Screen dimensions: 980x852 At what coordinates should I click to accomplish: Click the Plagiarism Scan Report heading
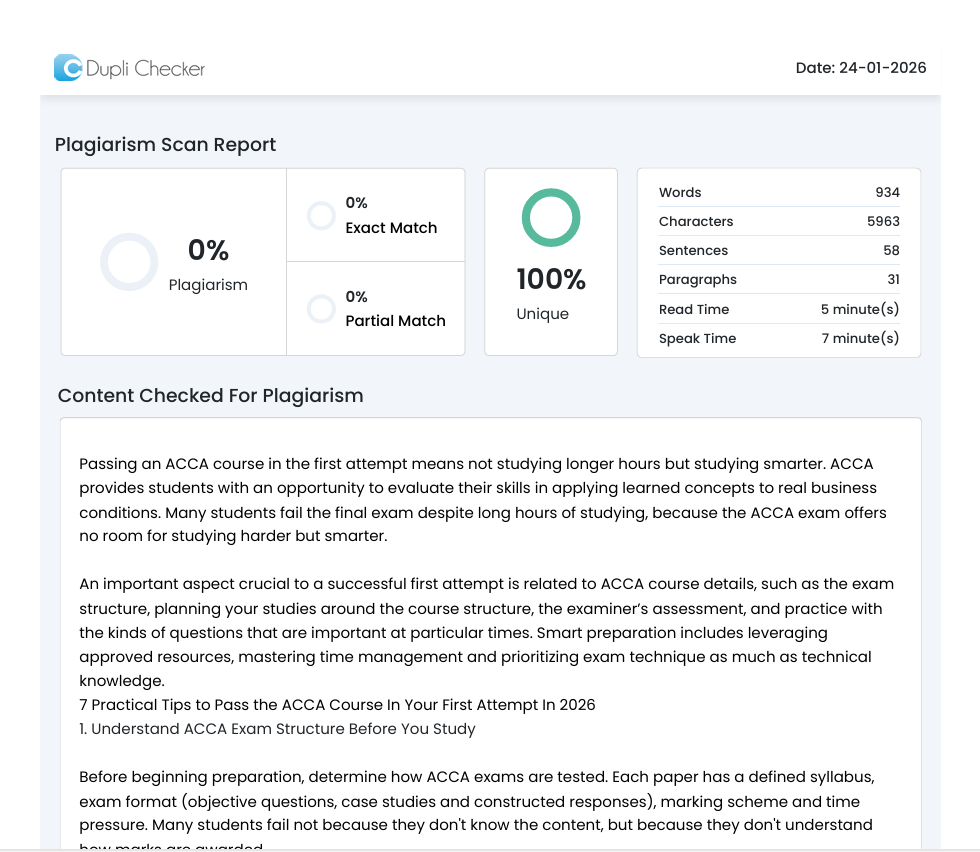pos(165,145)
